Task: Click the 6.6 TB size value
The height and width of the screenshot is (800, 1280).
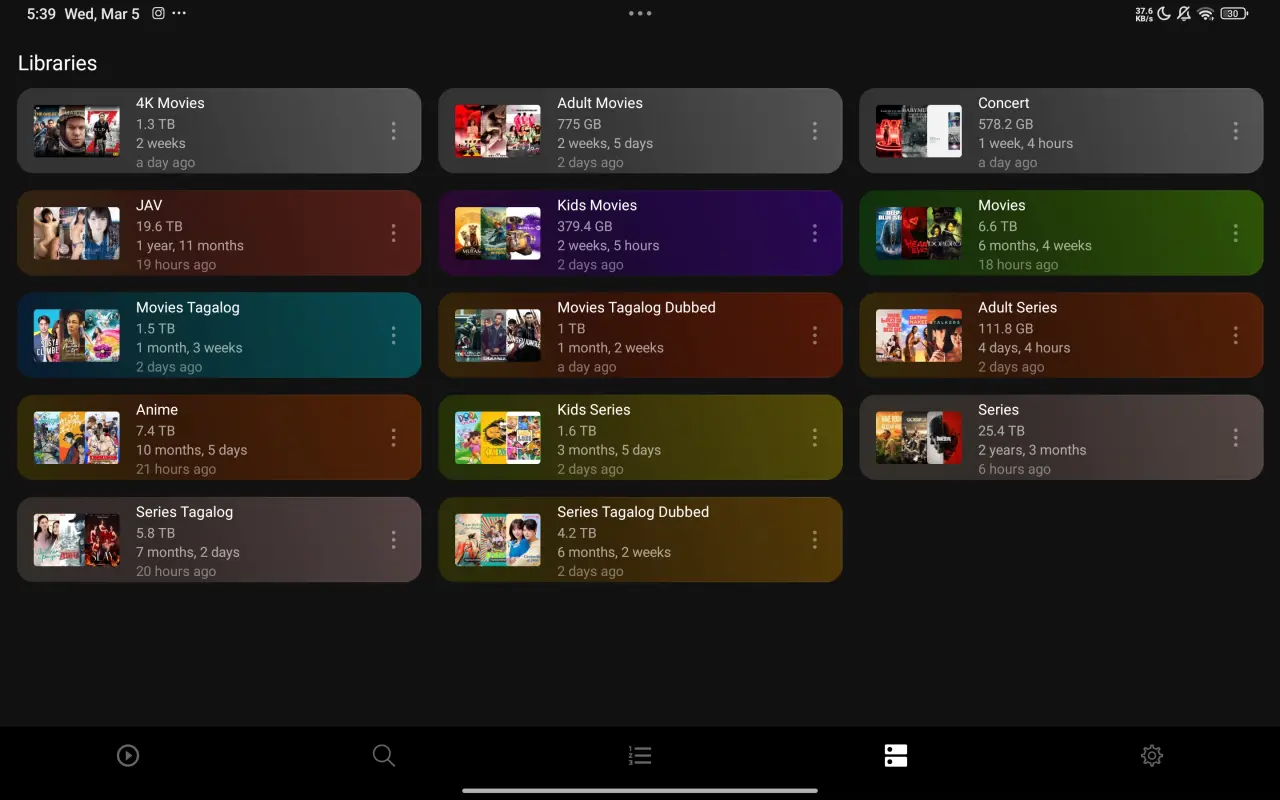Action: point(997,226)
